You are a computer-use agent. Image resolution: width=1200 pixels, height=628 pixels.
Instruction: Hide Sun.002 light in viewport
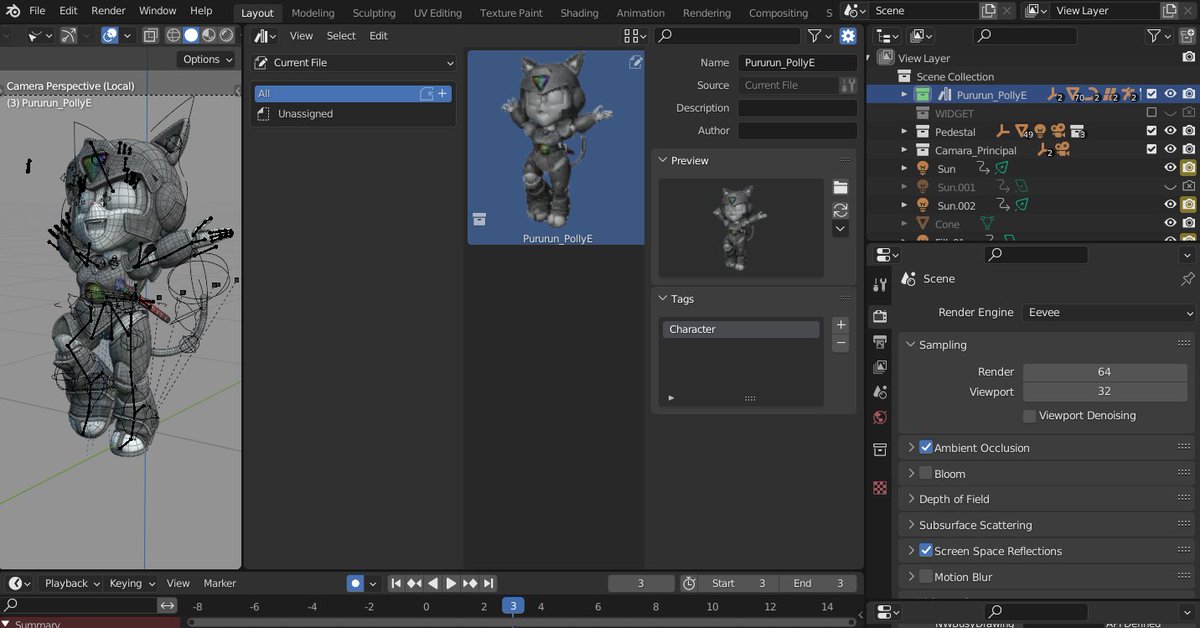1170,205
